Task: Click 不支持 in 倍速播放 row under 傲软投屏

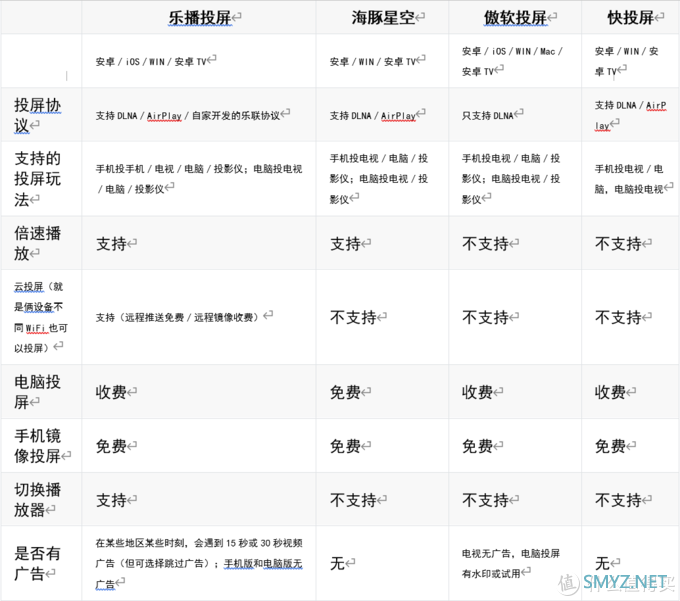Action: pyautogui.click(x=485, y=244)
